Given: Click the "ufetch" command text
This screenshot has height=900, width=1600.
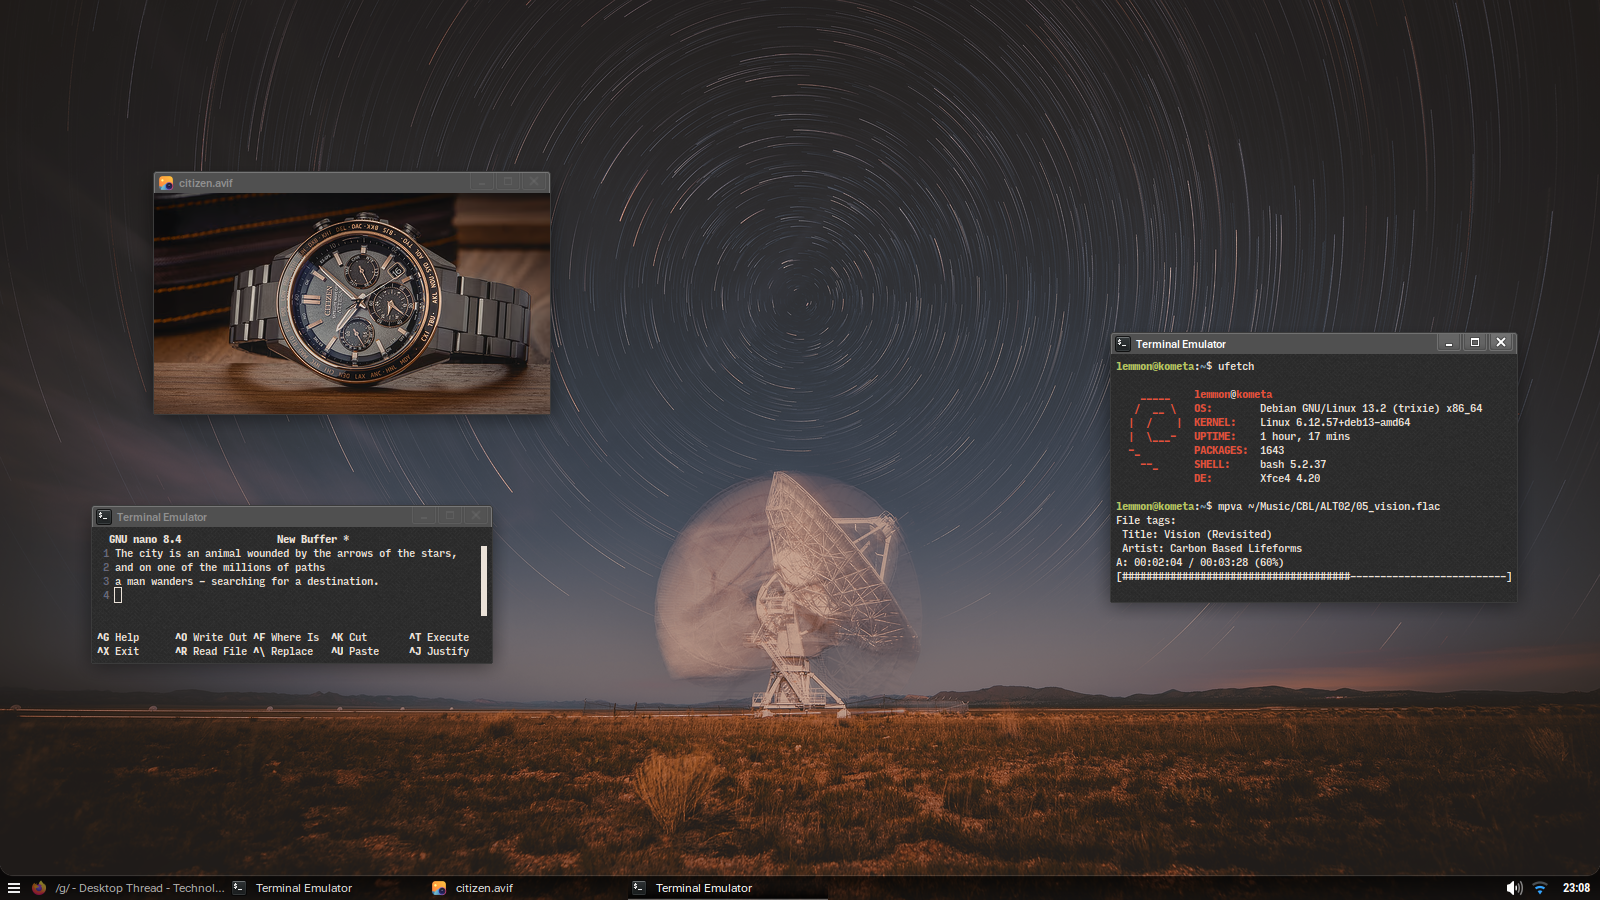Looking at the screenshot, I should coord(1236,366).
